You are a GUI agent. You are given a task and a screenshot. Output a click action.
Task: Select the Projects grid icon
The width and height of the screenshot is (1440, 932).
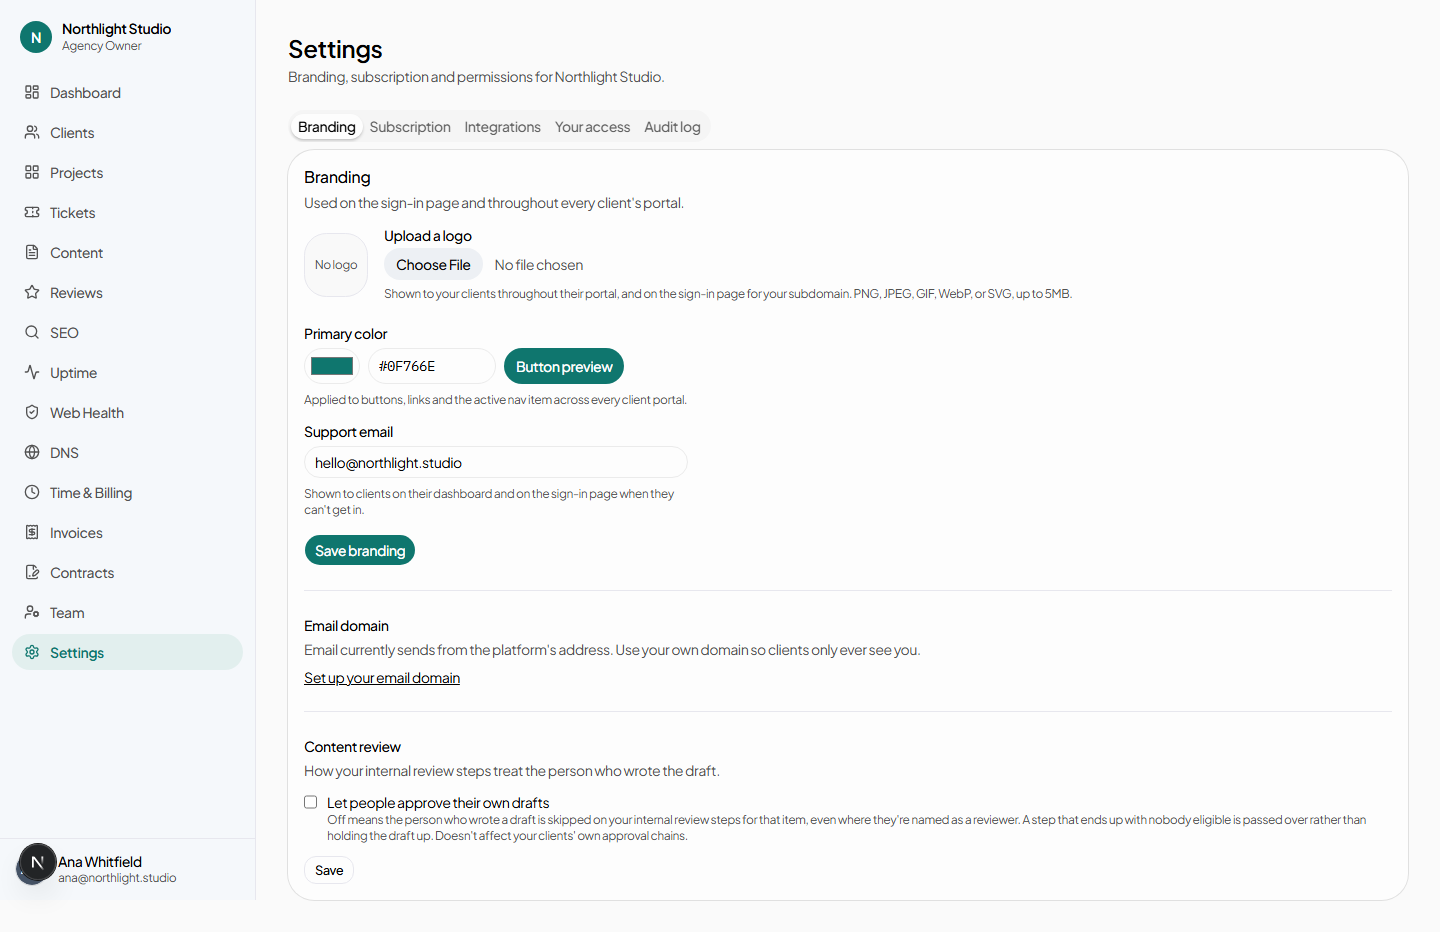(32, 172)
